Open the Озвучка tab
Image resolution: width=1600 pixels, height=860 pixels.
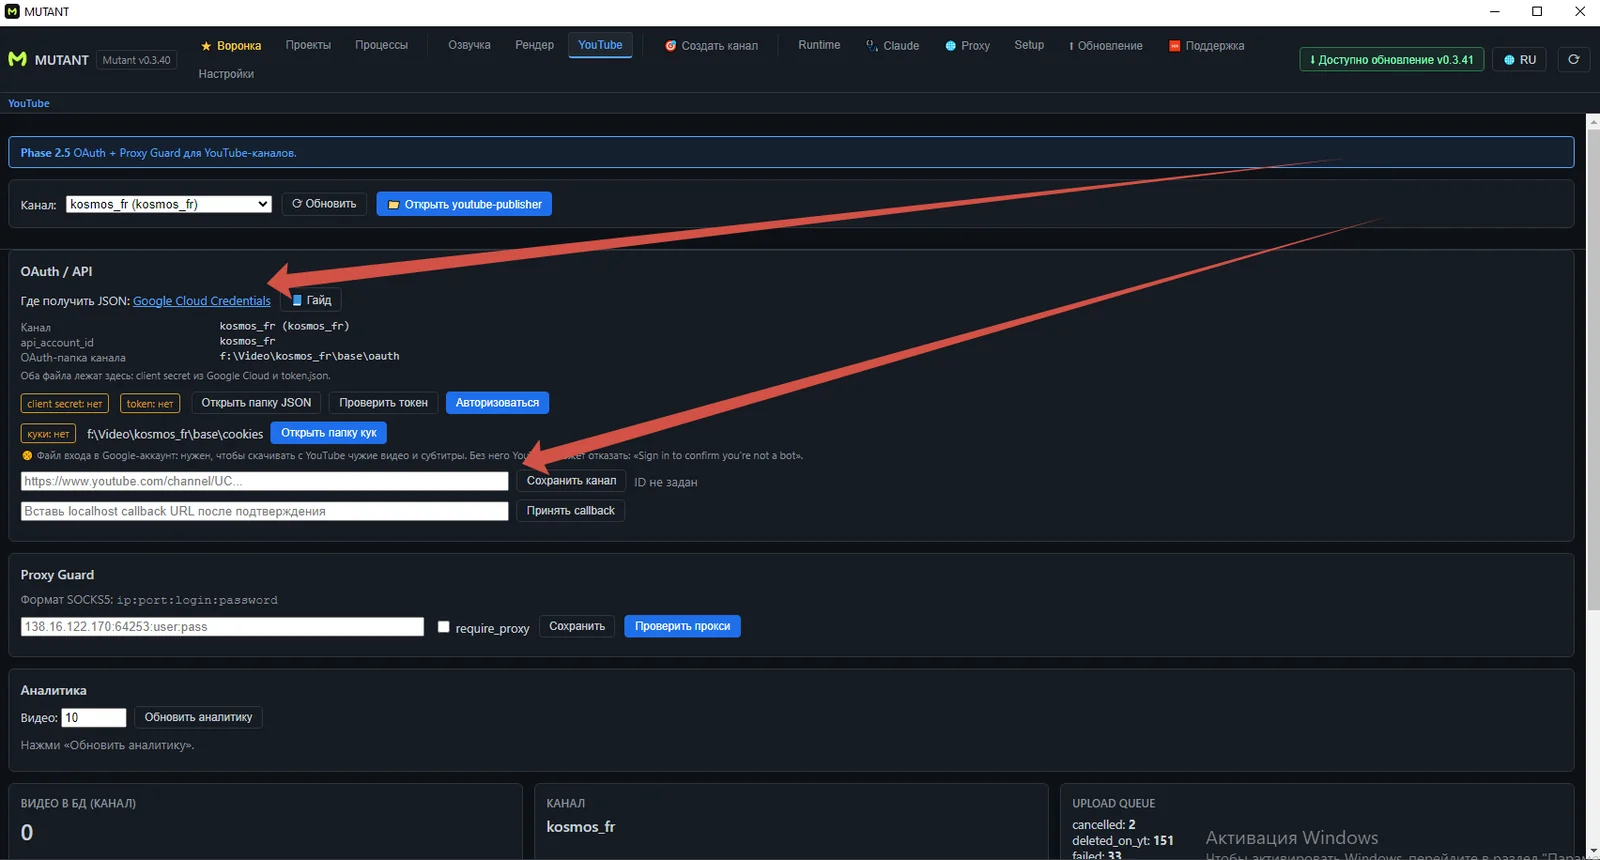tap(469, 45)
